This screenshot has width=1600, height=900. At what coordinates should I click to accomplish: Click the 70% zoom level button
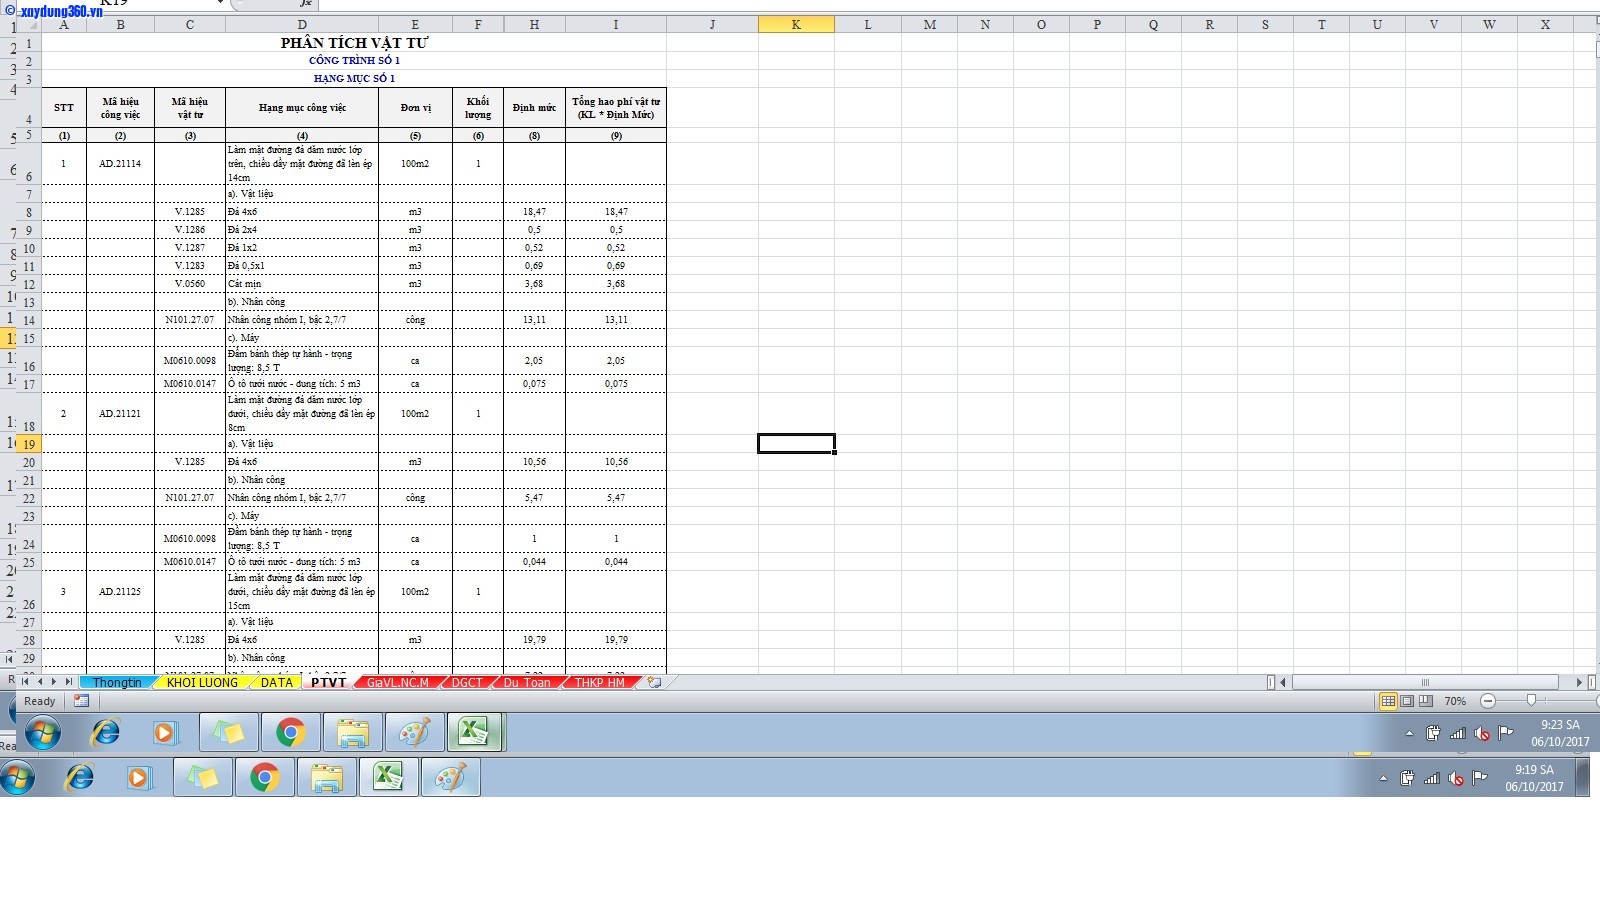click(1455, 701)
